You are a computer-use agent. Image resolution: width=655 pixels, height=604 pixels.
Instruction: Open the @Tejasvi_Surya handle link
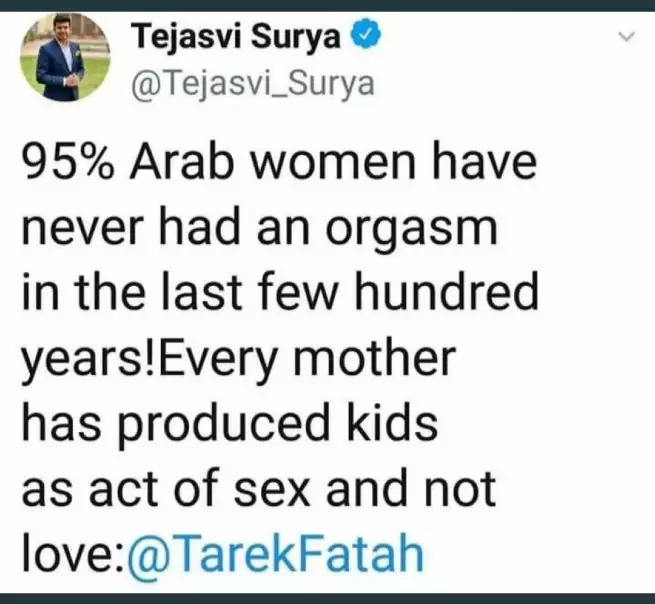(253, 84)
